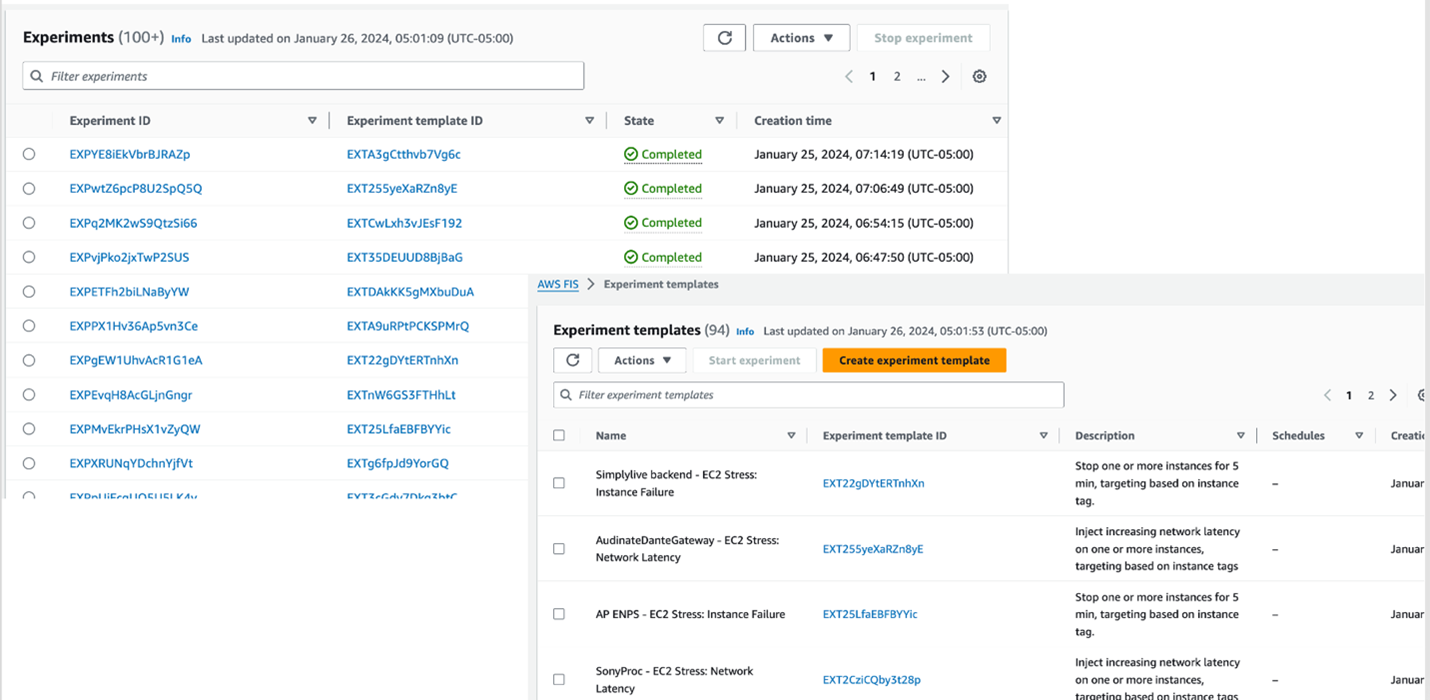
Task: Click next page arrow in templates pagination
Action: point(1393,394)
